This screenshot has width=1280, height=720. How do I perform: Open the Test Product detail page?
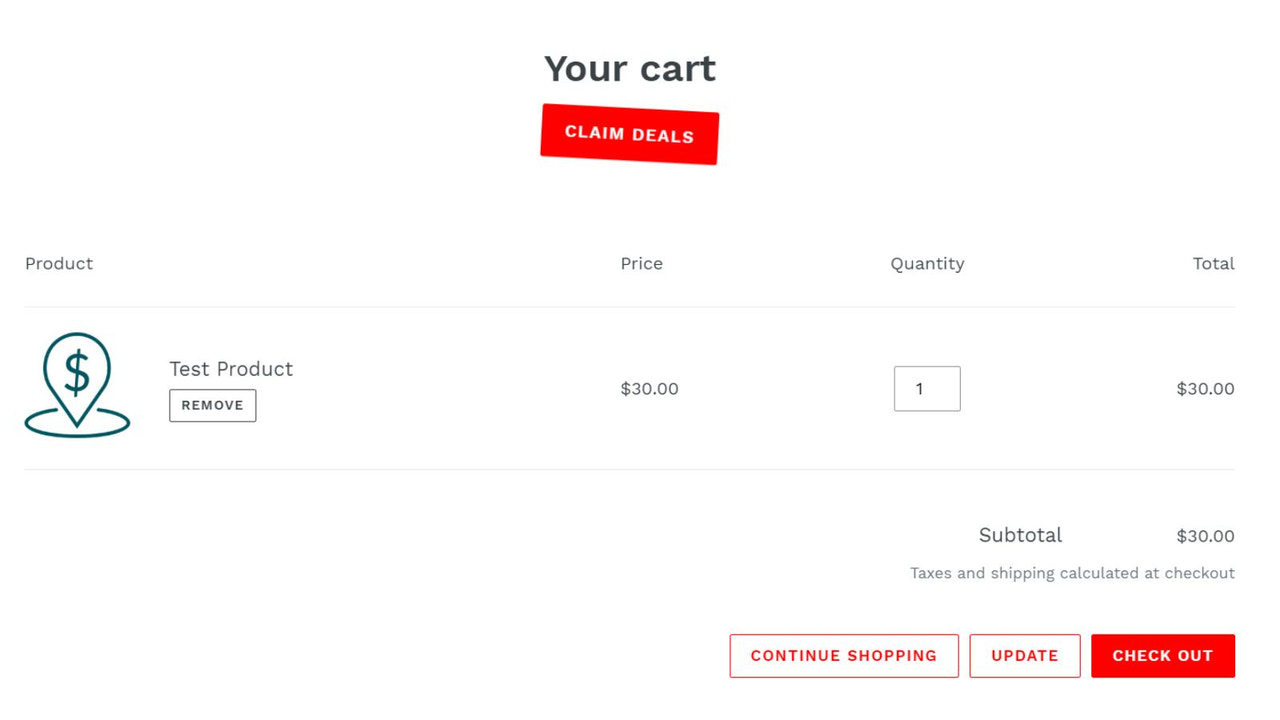click(x=231, y=369)
